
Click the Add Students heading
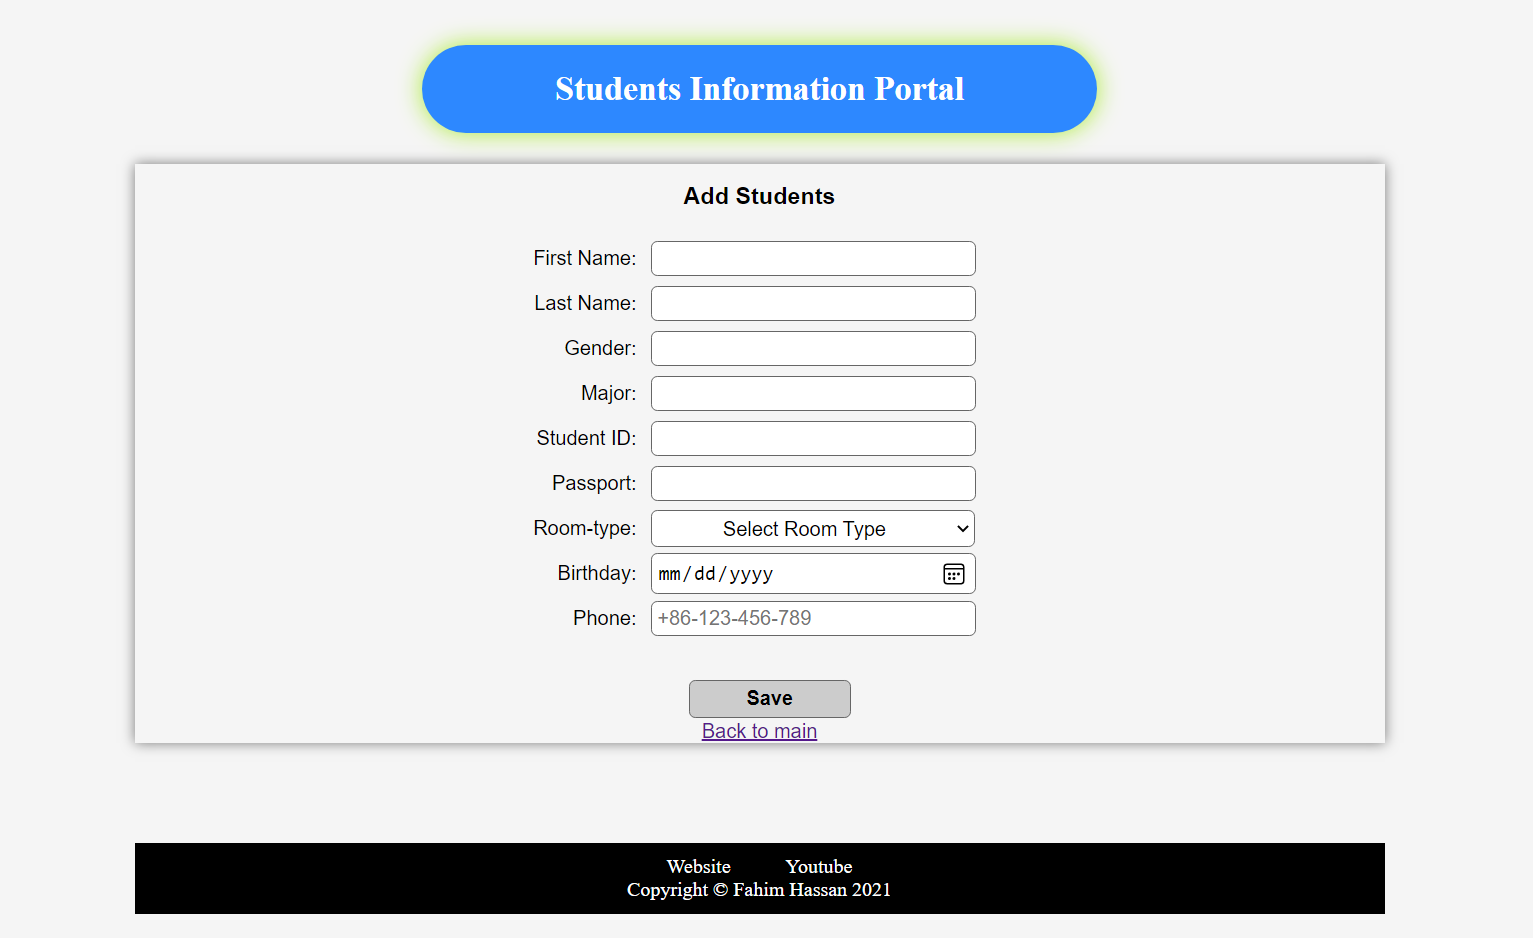coord(758,196)
